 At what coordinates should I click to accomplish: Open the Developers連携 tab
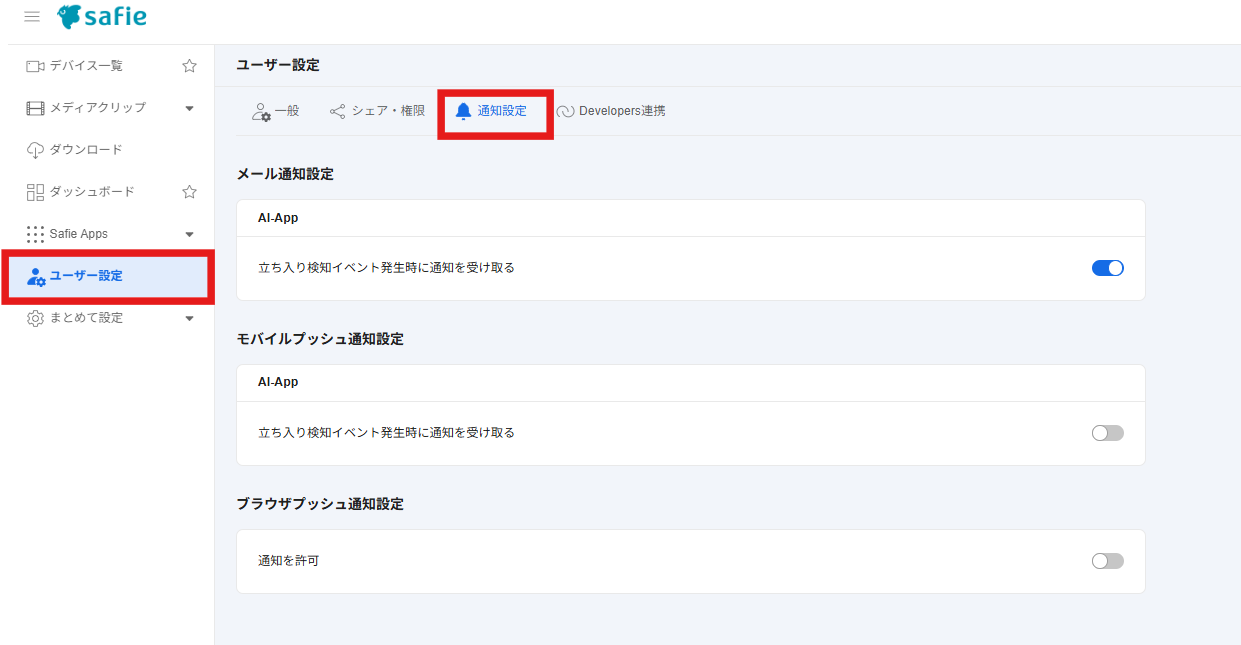(x=611, y=111)
